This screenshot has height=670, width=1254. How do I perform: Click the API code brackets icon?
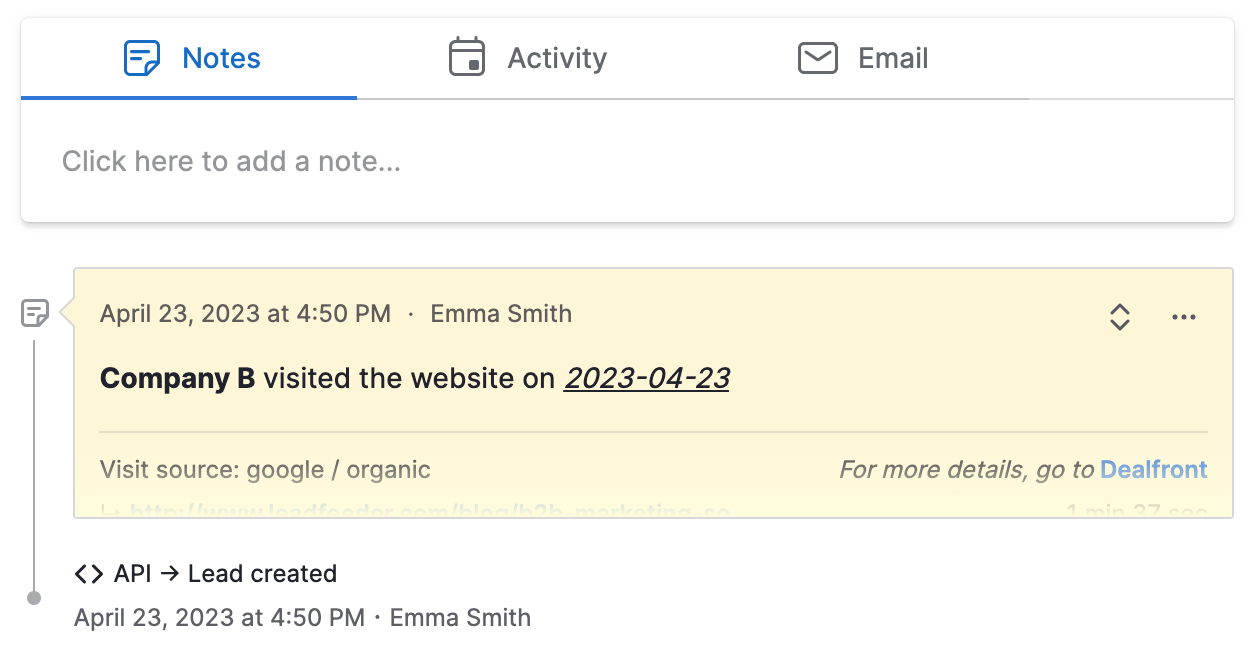pos(89,574)
